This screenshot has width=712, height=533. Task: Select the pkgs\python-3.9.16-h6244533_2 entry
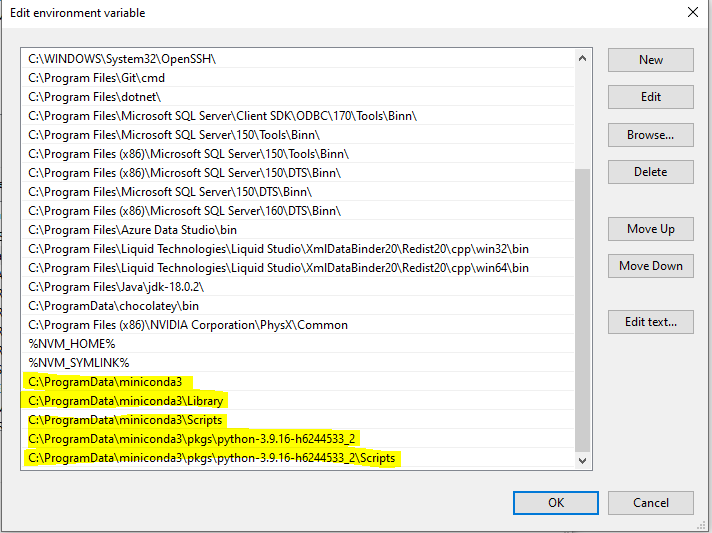pos(298,439)
